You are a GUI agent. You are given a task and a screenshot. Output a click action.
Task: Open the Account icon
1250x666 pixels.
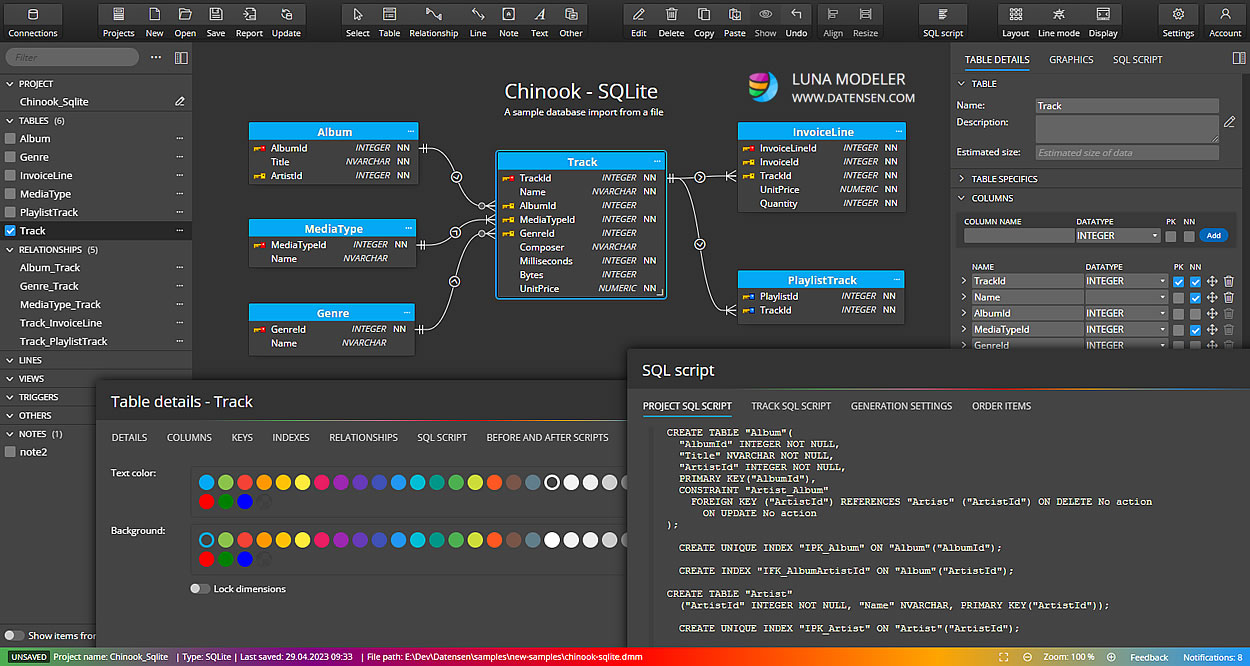pyautogui.click(x=1226, y=19)
